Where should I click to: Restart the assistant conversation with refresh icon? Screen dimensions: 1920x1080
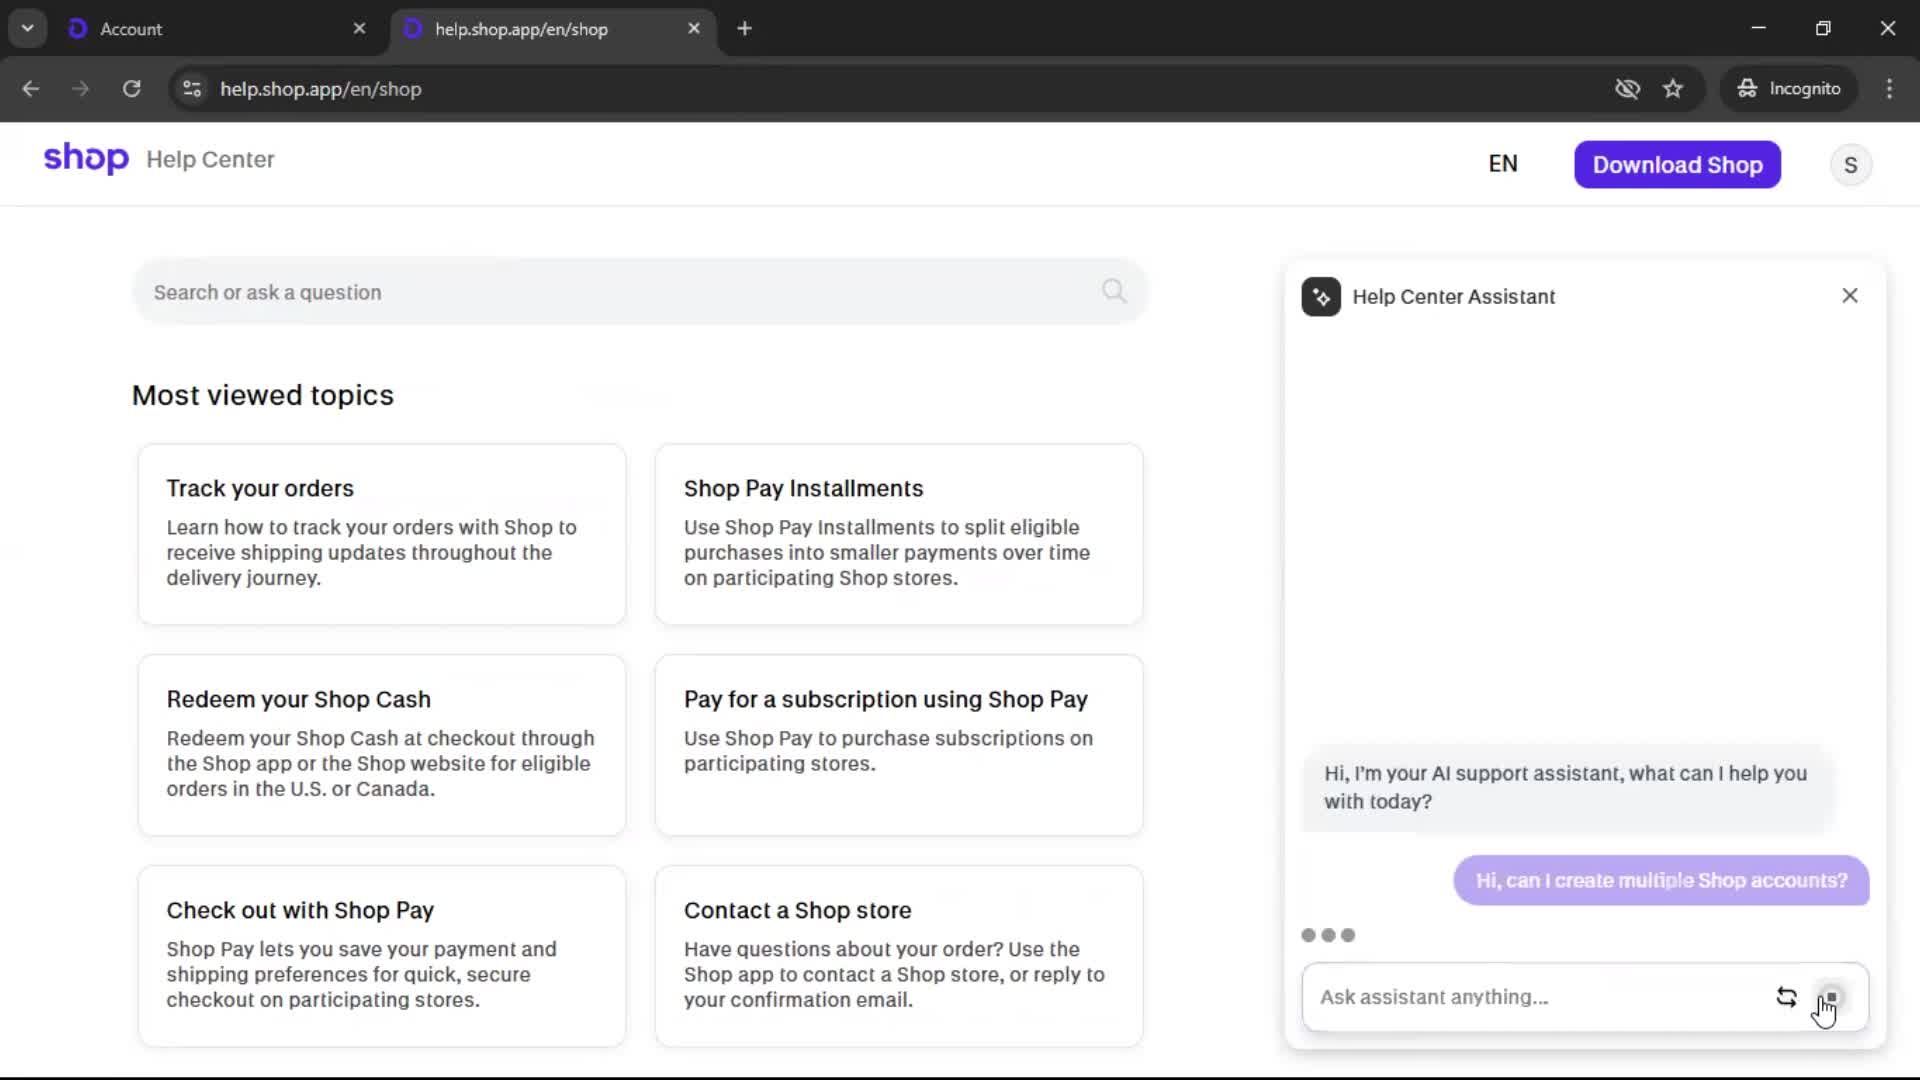[1786, 997]
